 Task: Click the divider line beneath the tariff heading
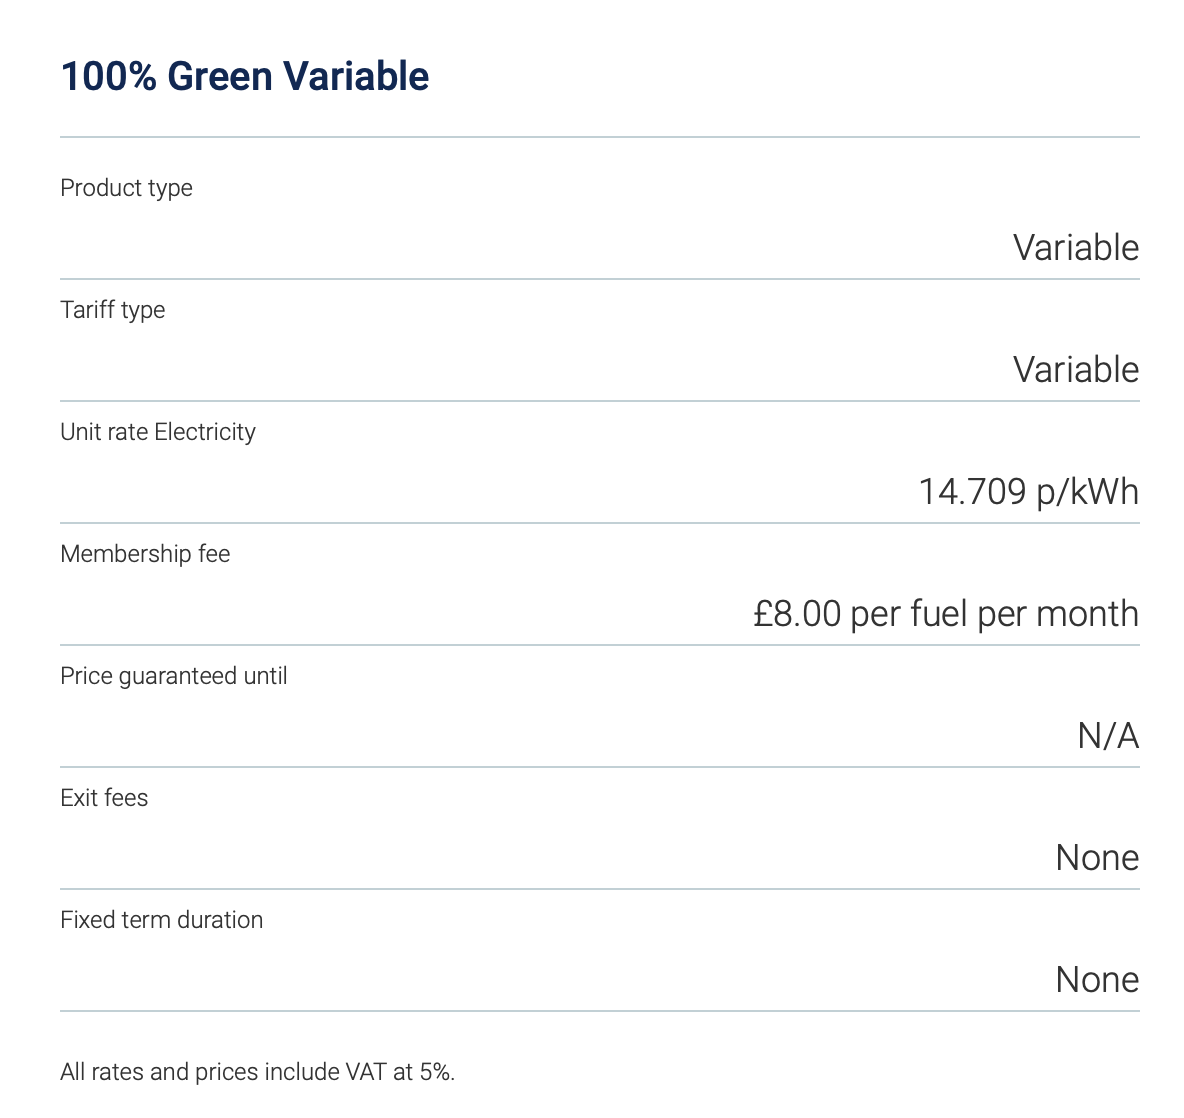[600, 137]
